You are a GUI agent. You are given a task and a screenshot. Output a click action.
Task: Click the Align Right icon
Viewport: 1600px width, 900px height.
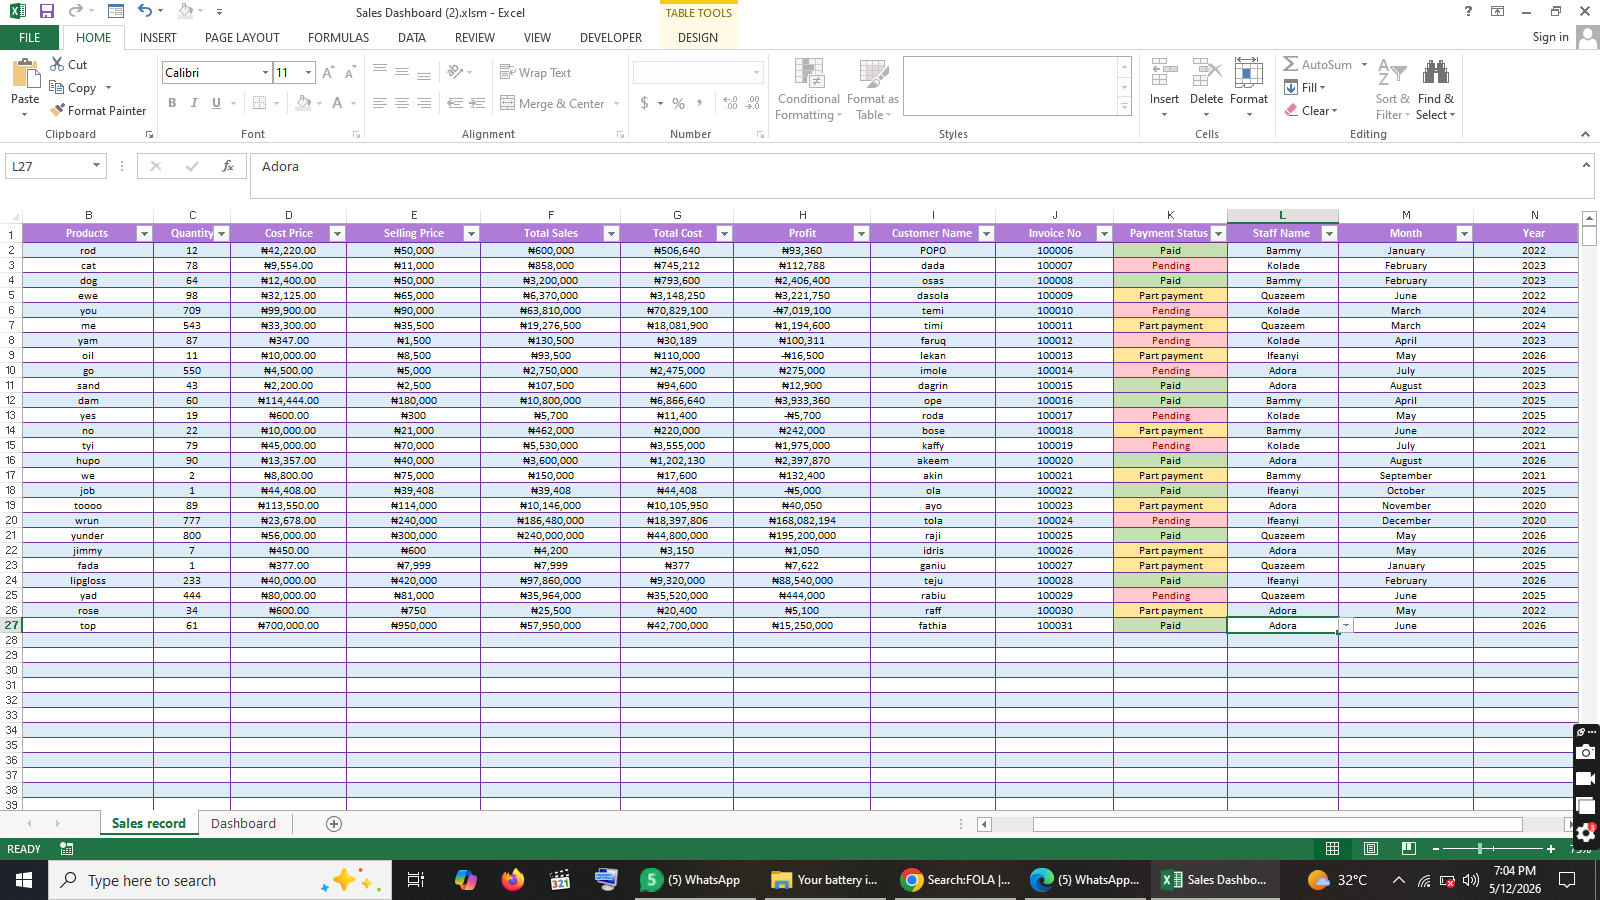pos(424,103)
